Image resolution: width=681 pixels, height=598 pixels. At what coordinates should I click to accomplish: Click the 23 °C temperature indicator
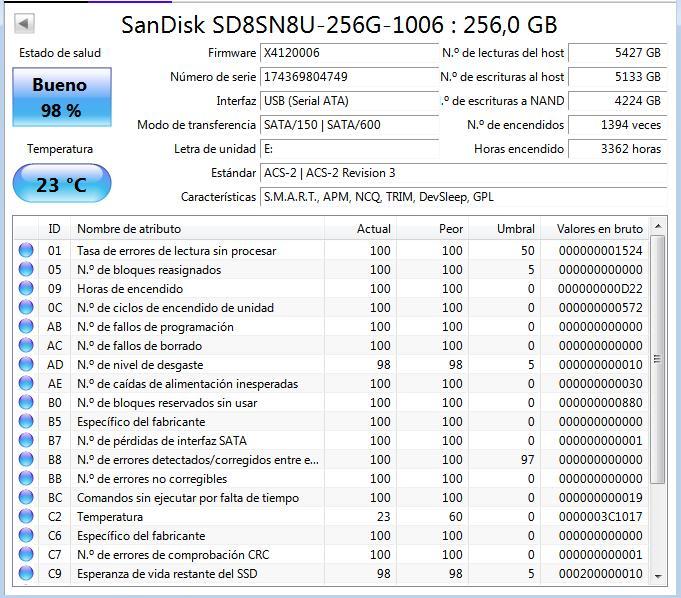pyautogui.click(x=62, y=184)
